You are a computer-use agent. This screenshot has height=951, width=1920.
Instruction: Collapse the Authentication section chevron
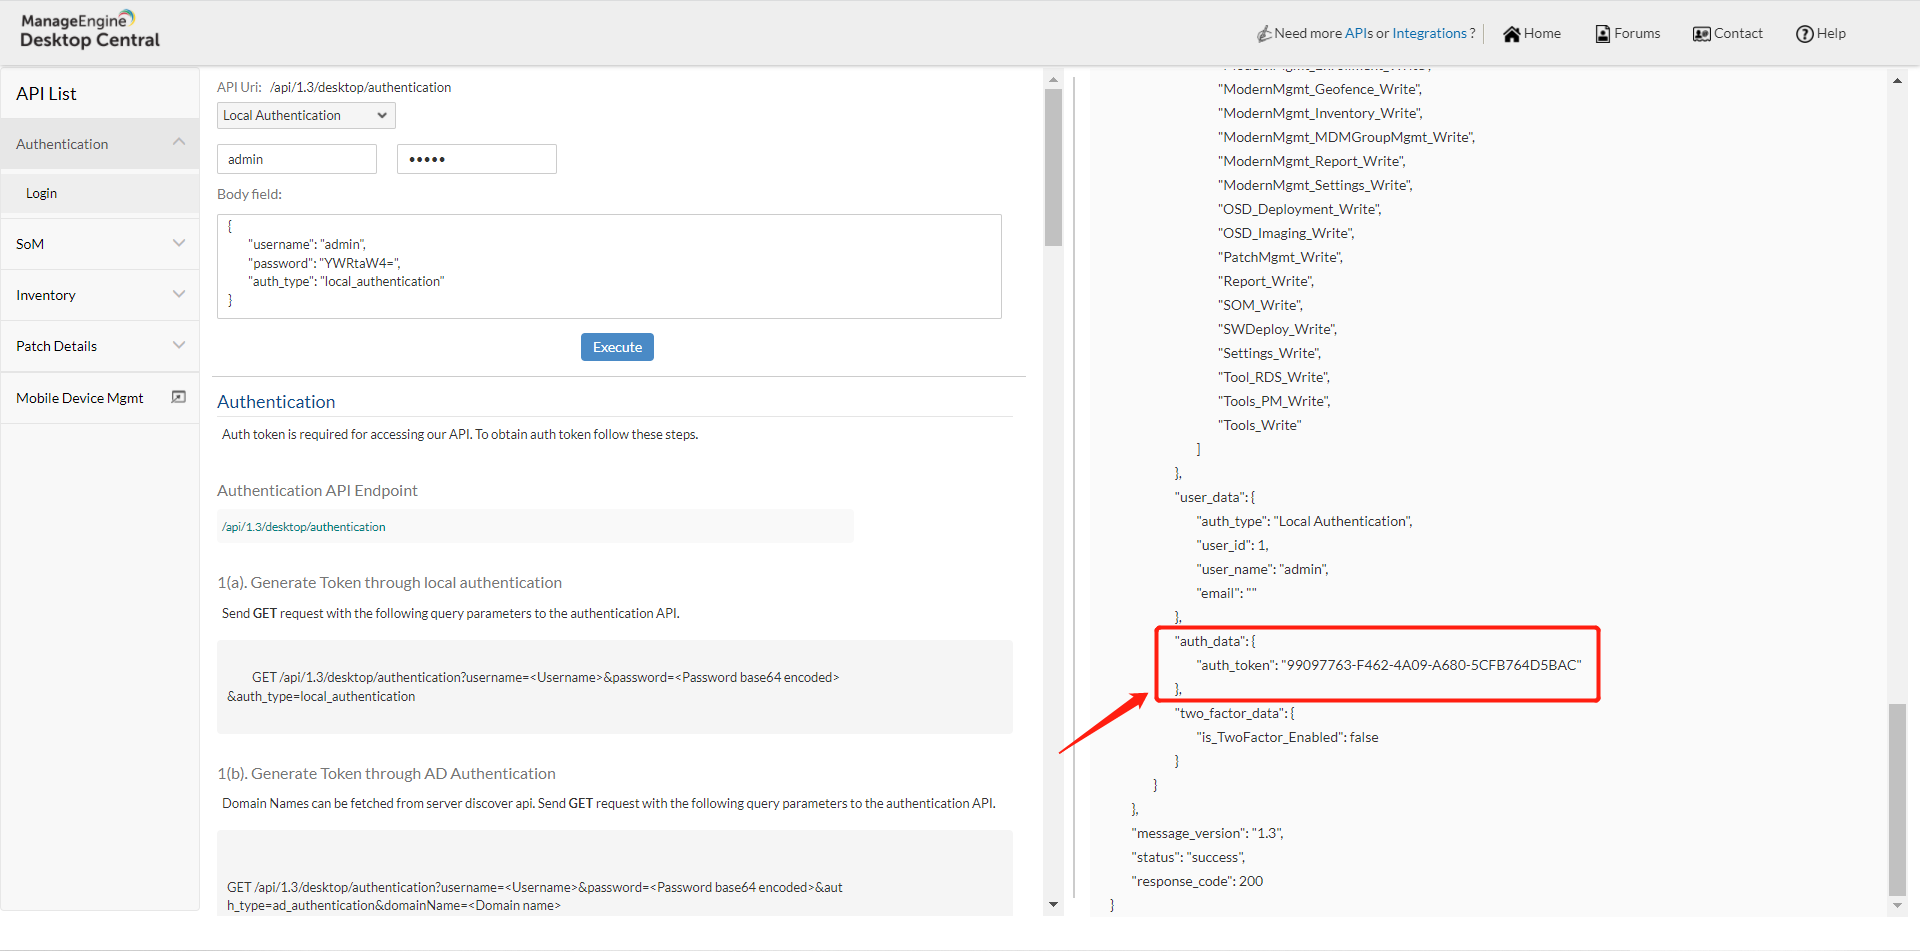179,142
